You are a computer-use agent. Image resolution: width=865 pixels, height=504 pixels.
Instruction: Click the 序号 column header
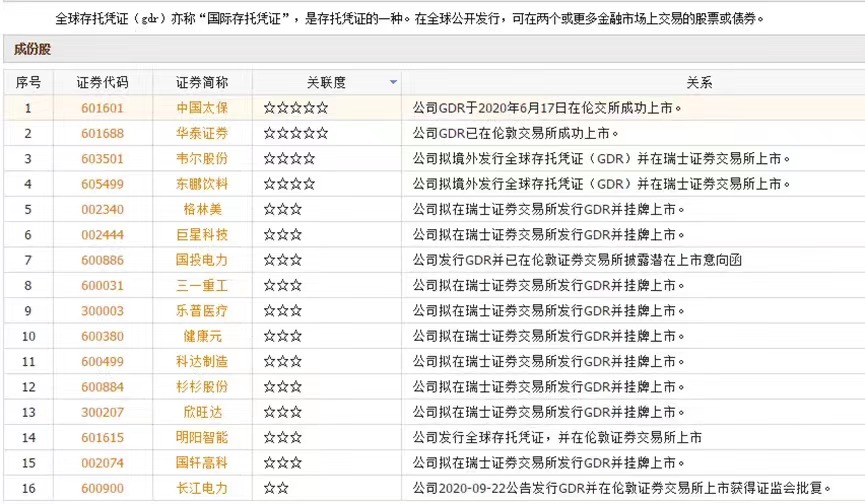coord(28,82)
